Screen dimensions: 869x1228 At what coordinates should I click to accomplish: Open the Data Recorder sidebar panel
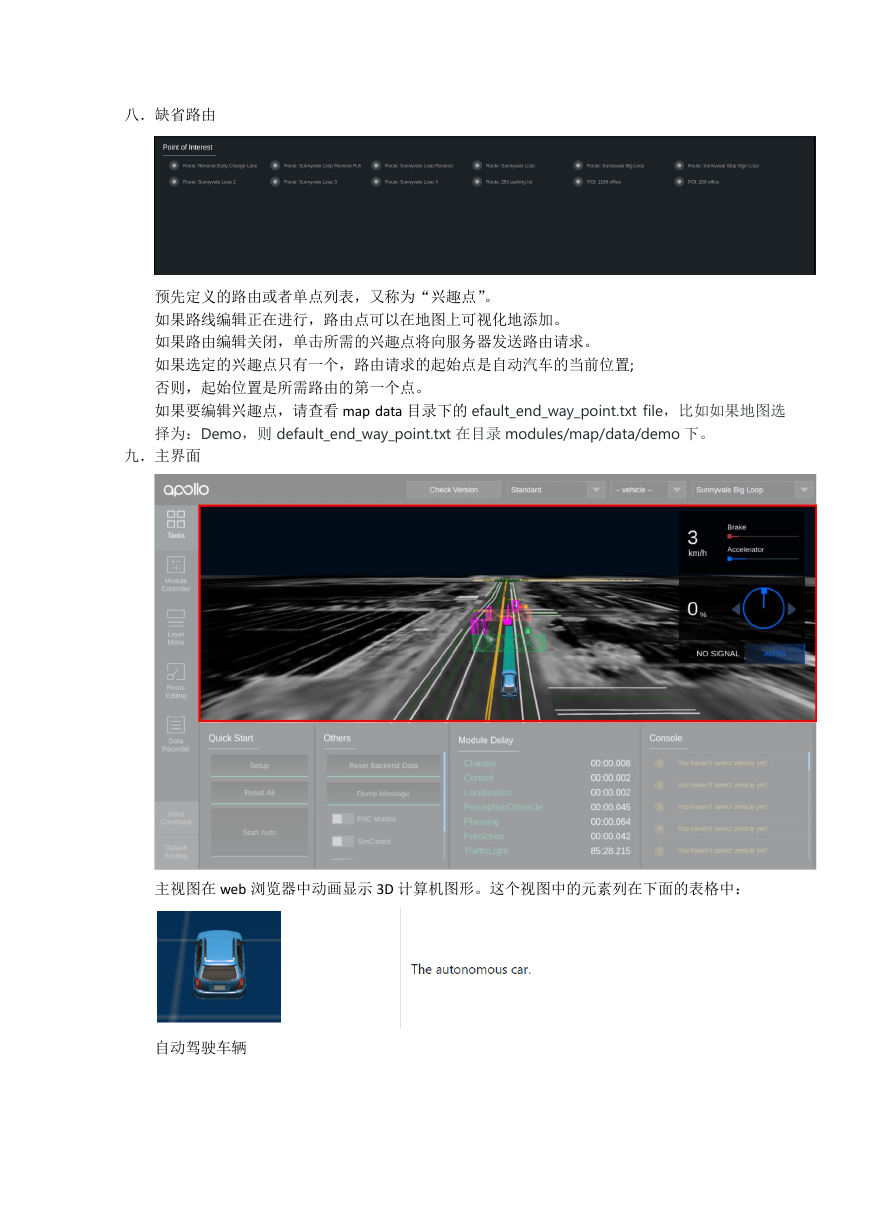(176, 733)
